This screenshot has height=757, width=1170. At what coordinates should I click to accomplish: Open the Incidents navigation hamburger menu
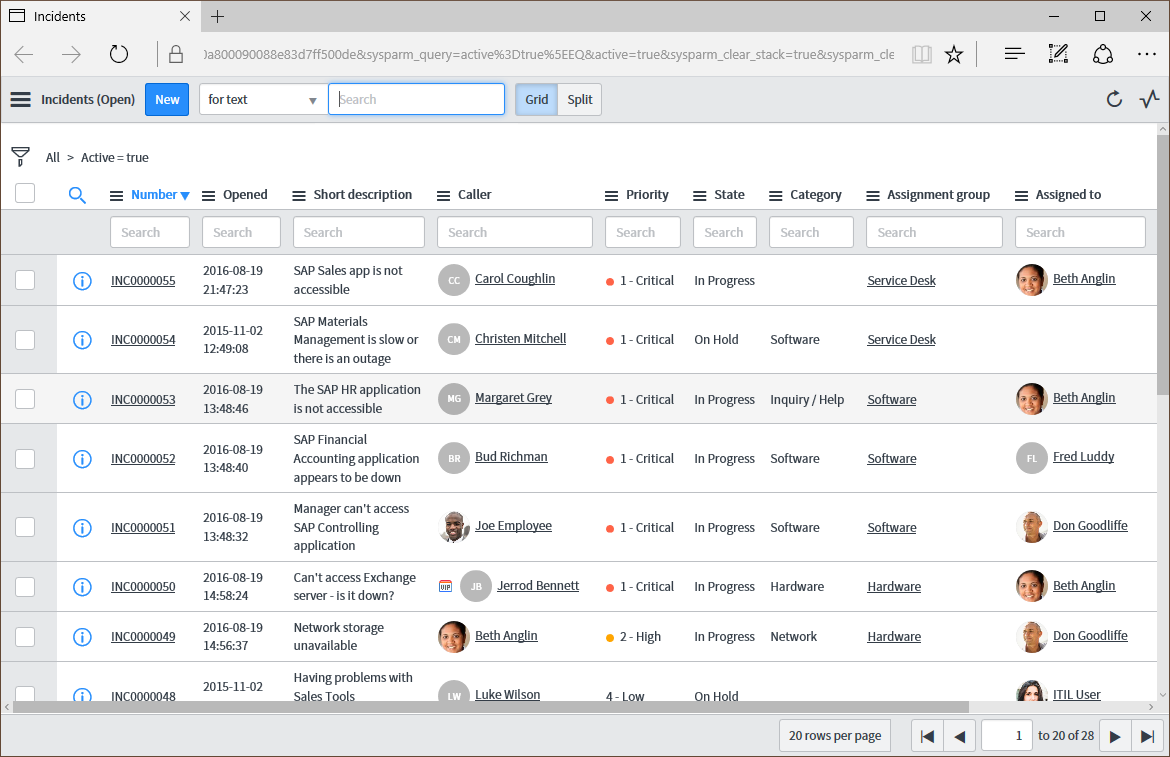coord(20,99)
